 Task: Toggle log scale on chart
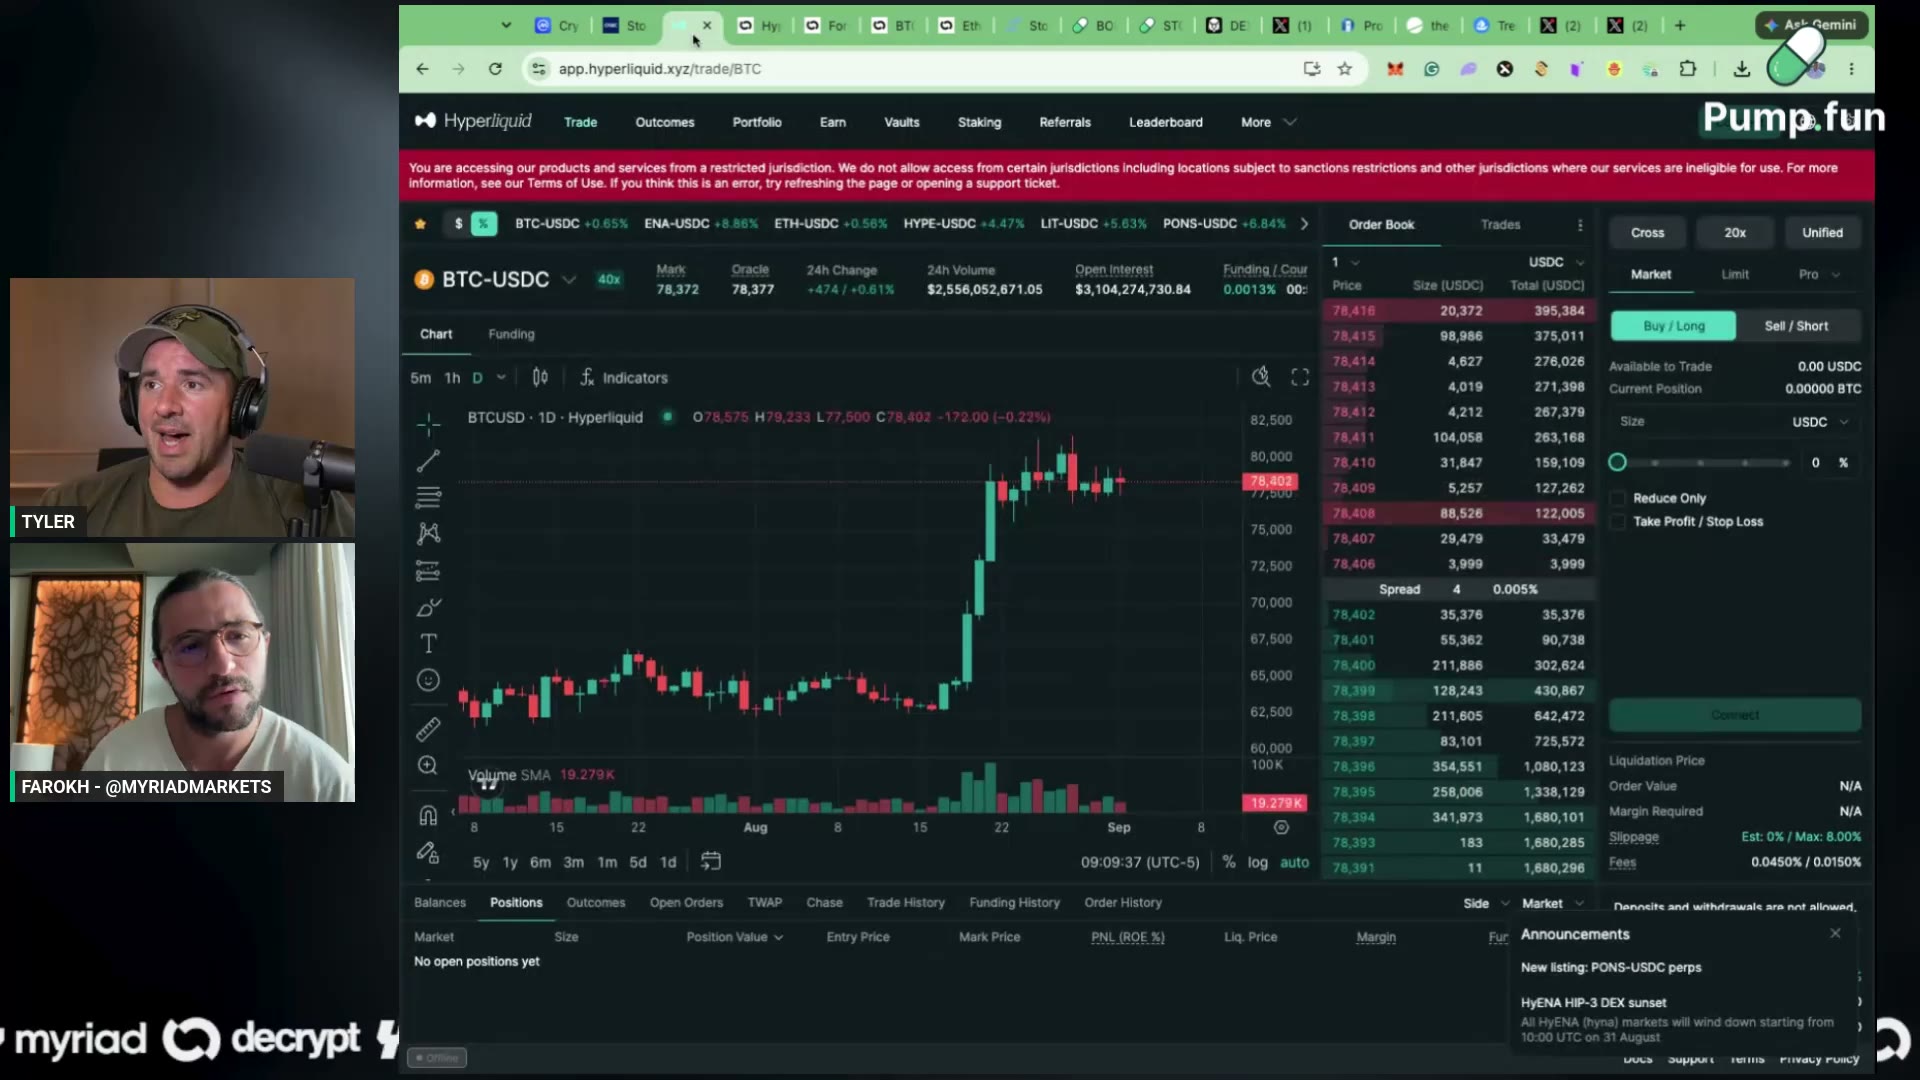pos(1257,862)
